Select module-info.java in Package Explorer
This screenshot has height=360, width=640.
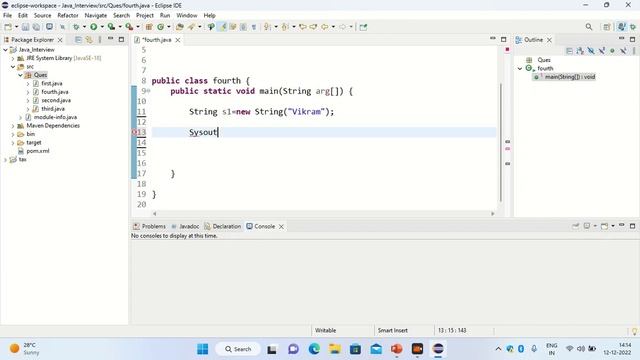pos(55,117)
